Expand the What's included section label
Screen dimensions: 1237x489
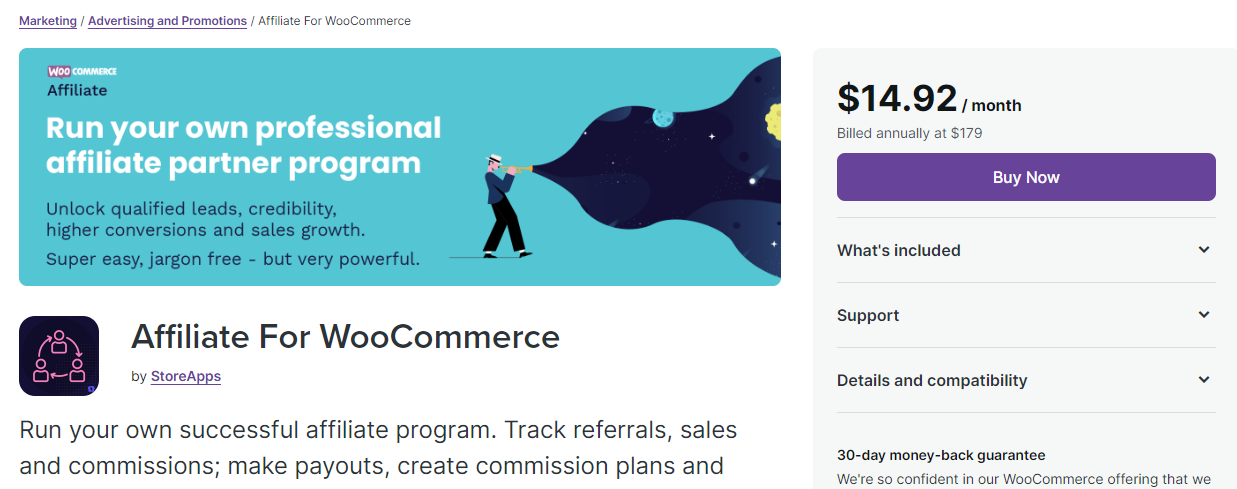898,250
